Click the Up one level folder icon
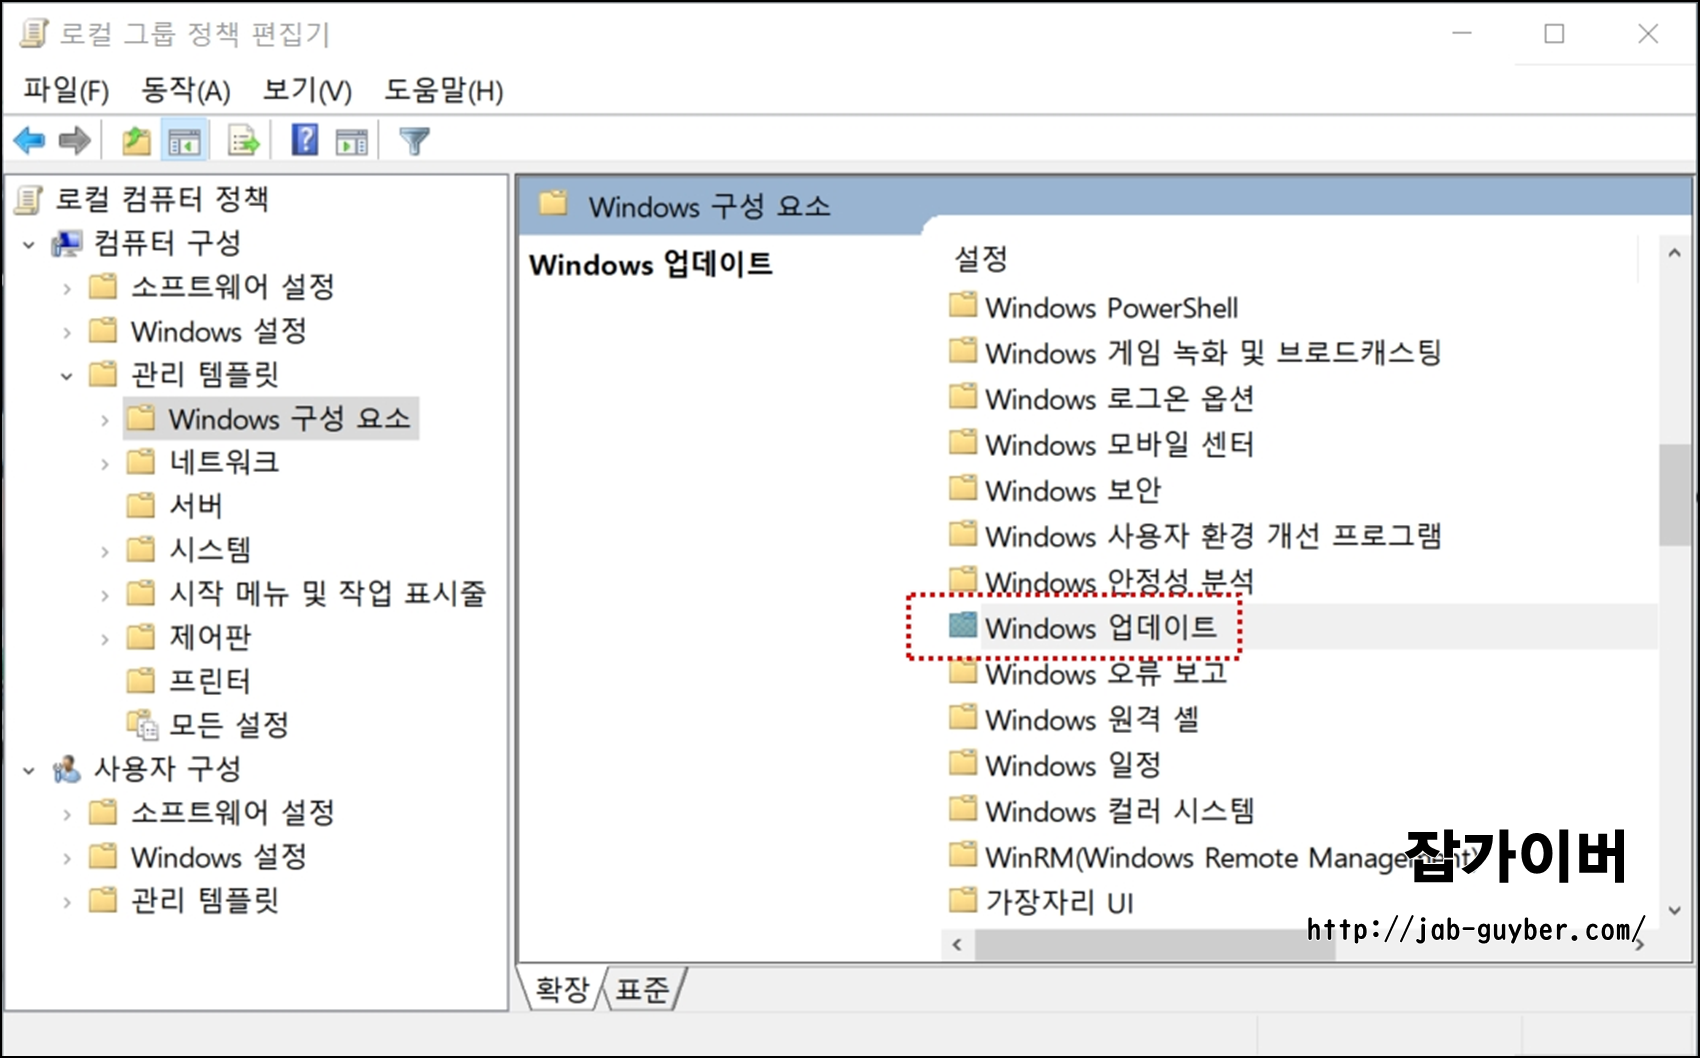1700x1058 pixels. (x=136, y=141)
